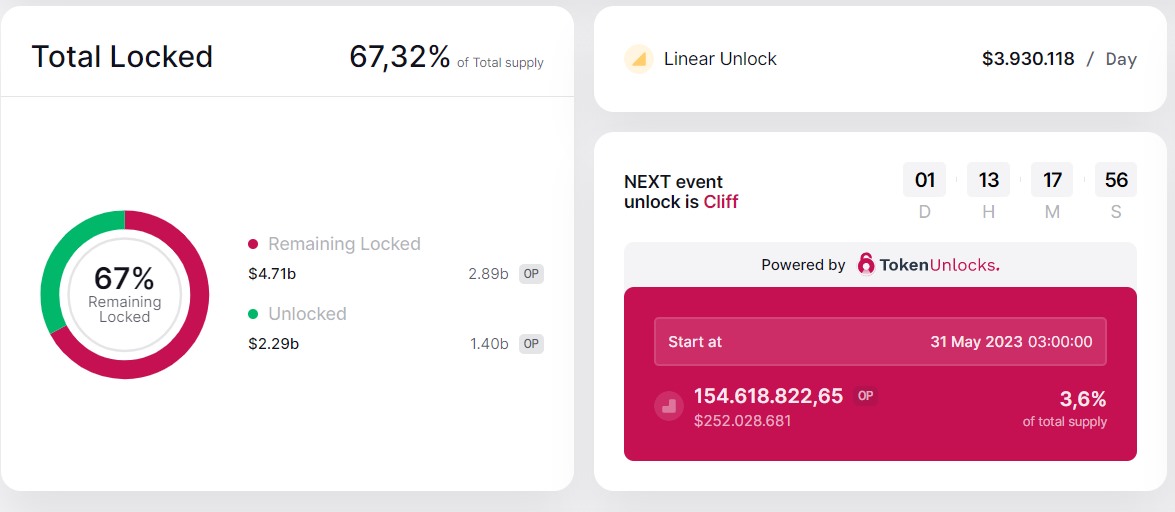Image resolution: width=1175 pixels, height=512 pixels.
Task: Click the OP badge next to 1.40b
Action: (x=531, y=344)
